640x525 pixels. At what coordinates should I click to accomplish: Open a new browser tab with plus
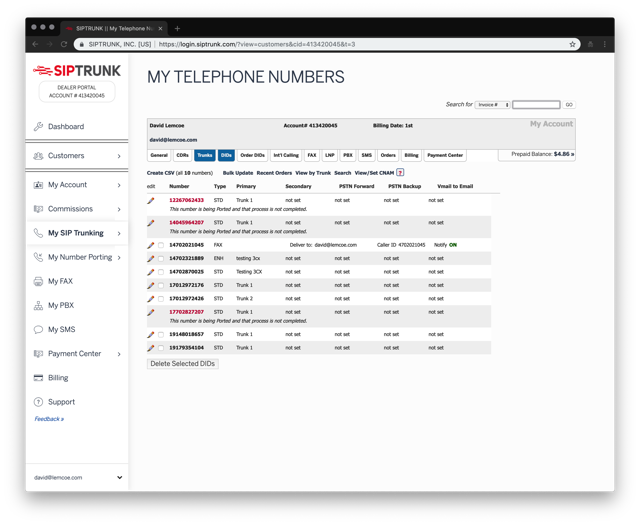177,29
